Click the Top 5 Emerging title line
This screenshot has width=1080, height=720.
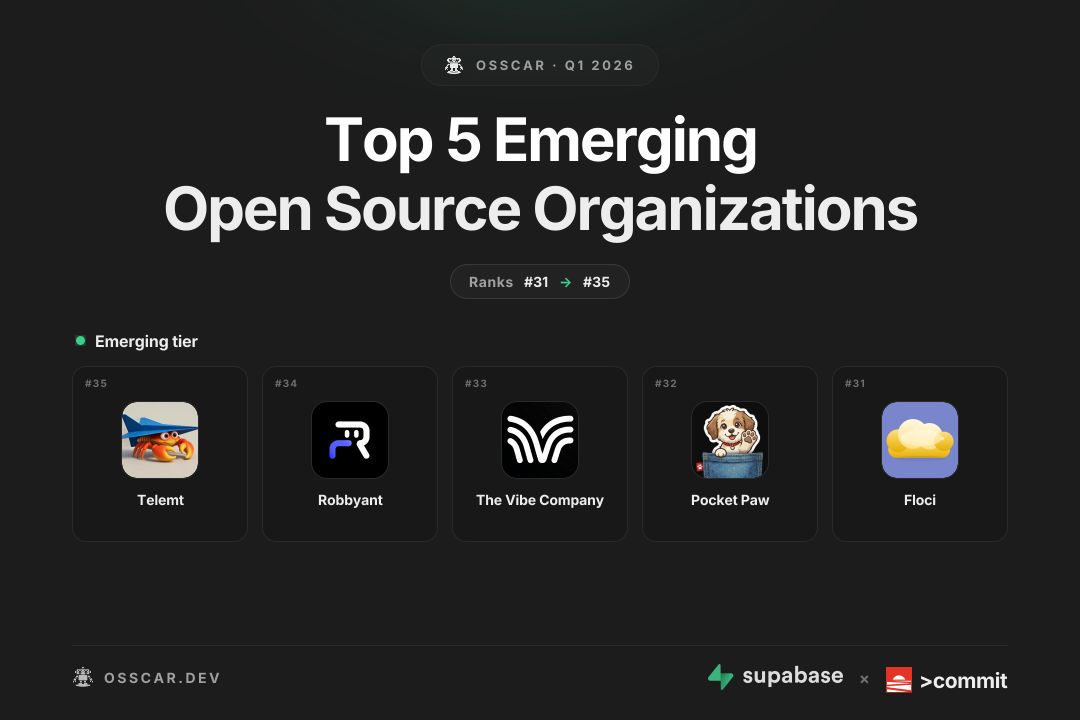[x=541, y=141]
